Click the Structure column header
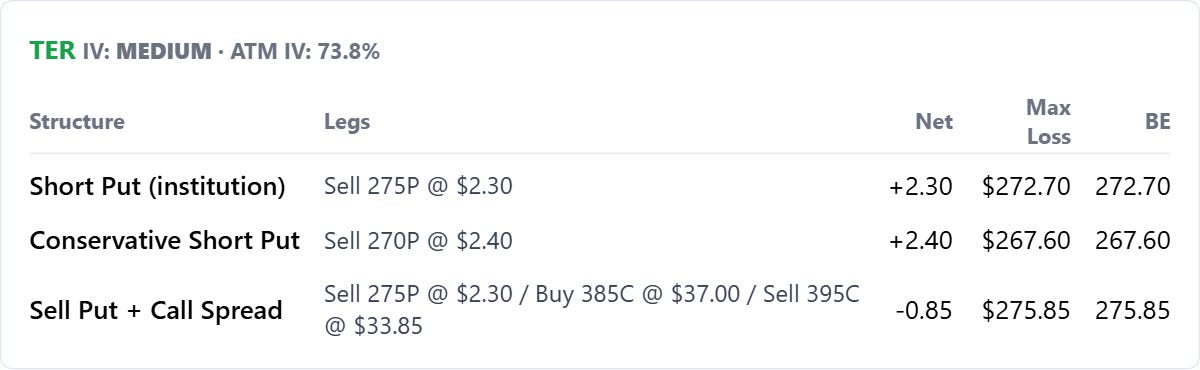Viewport: 1200px width, 370px height. 77,122
